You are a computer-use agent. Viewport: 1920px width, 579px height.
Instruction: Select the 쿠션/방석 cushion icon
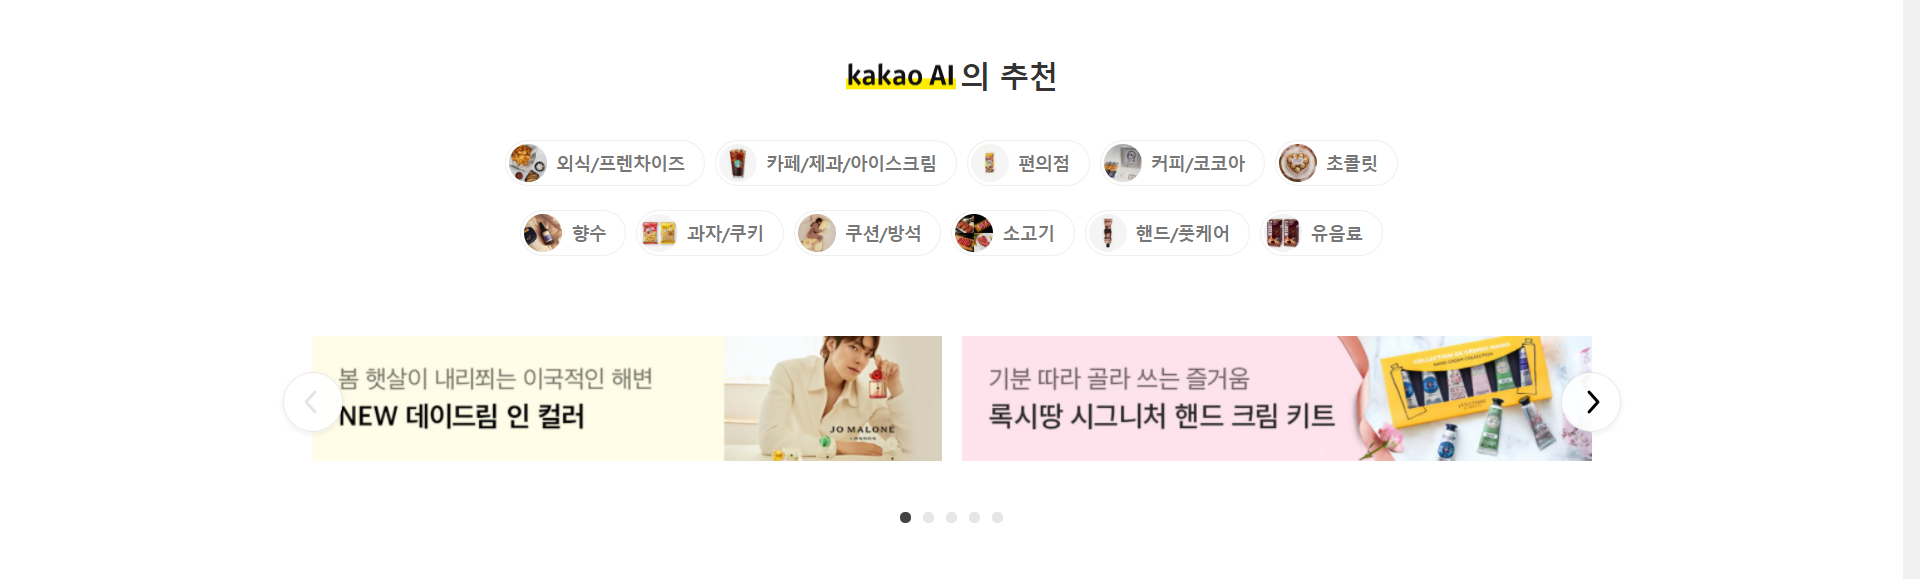pyautogui.click(x=816, y=233)
